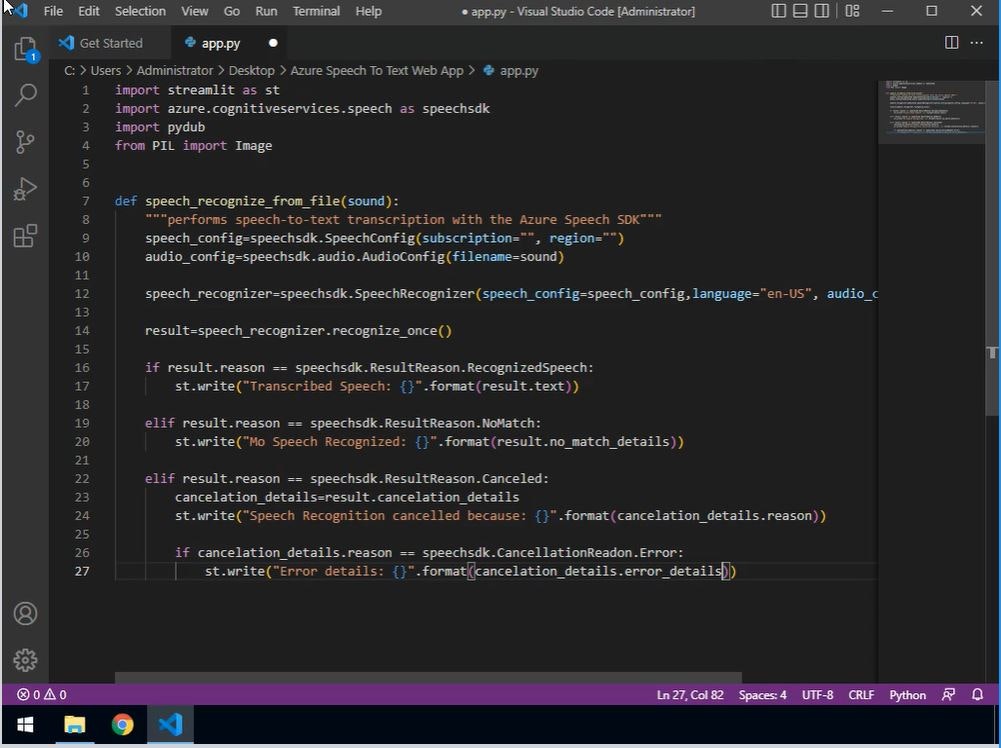Open the Terminal menu
The height and width of the screenshot is (748, 1001).
pos(315,11)
